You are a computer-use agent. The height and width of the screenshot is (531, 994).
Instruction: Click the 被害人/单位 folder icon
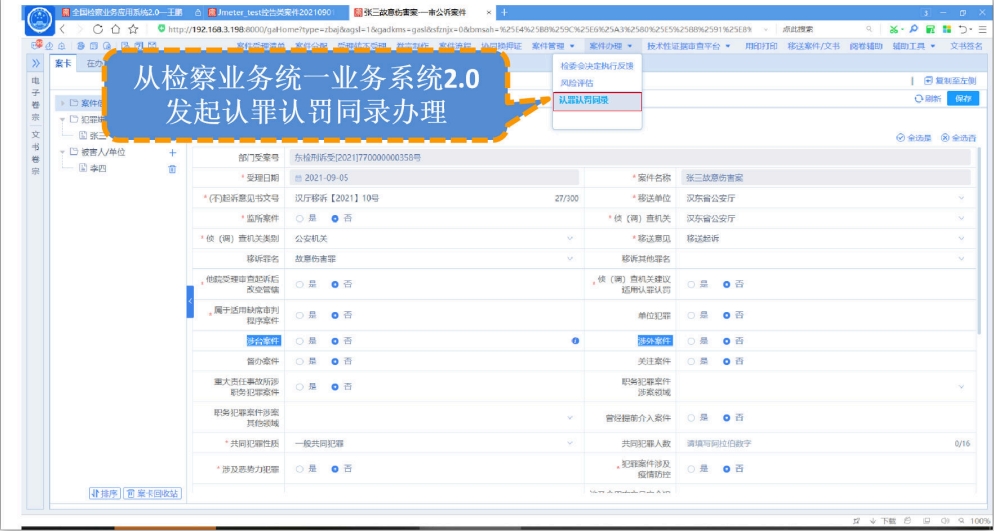[74, 152]
